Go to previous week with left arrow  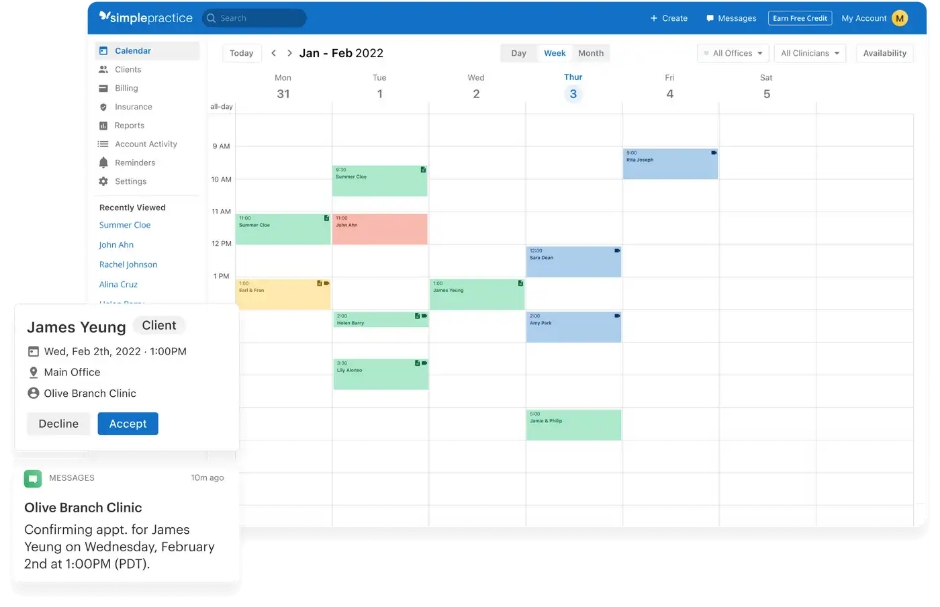[274, 53]
